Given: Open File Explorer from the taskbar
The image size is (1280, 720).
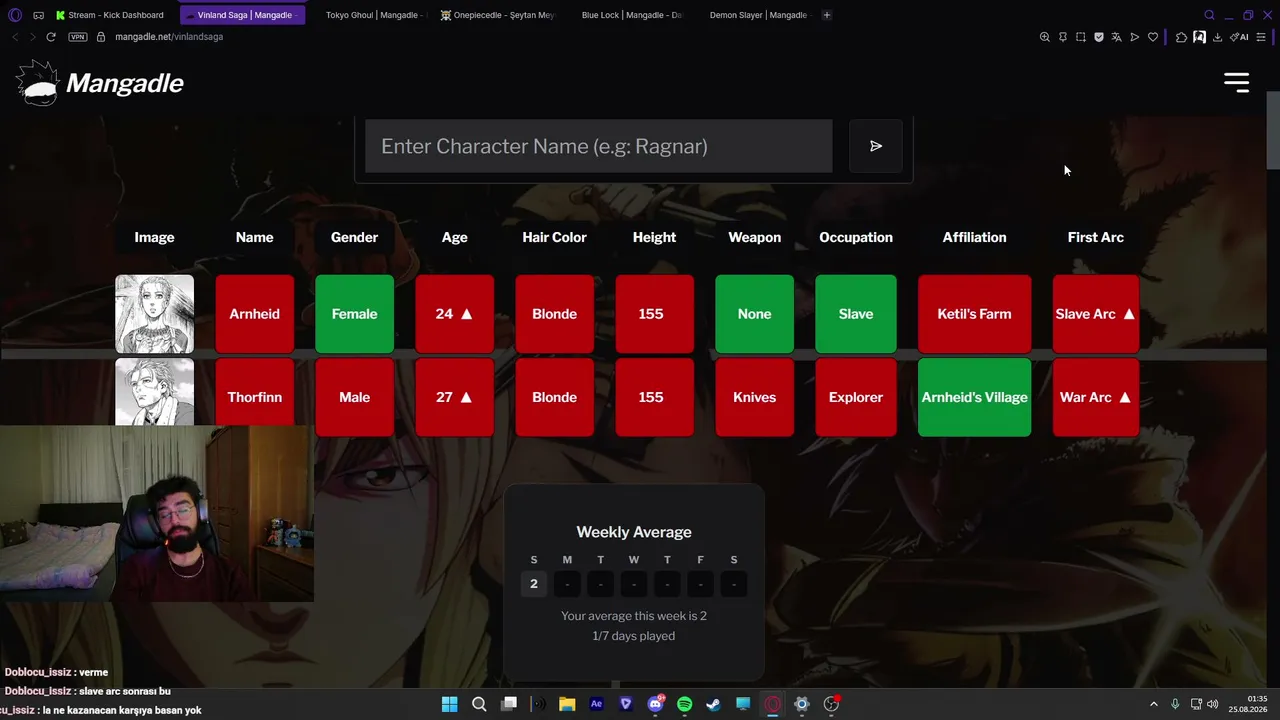Looking at the screenshot, I should pos(567,704).
